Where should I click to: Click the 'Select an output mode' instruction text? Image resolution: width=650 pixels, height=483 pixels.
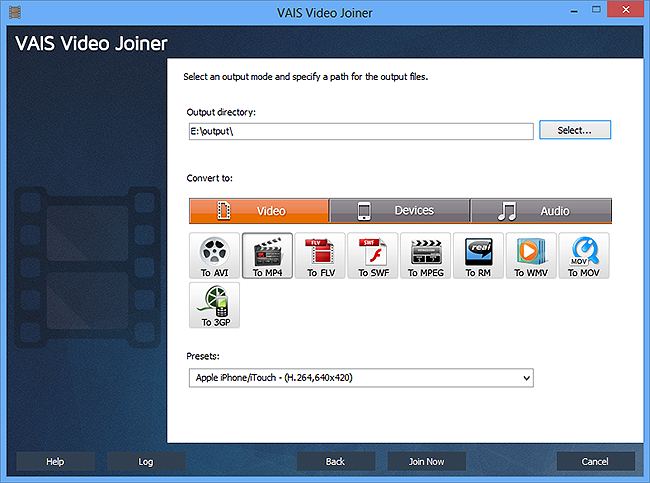pyautogui.click(x=306, y=77)
